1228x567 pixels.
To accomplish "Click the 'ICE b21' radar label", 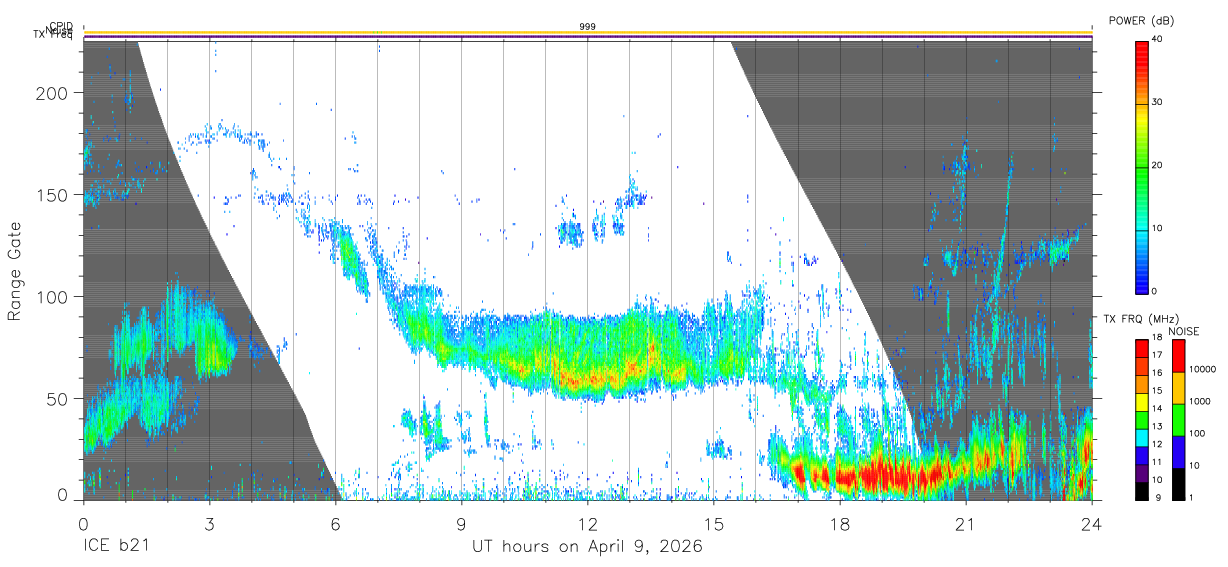I will click(114, 547).
